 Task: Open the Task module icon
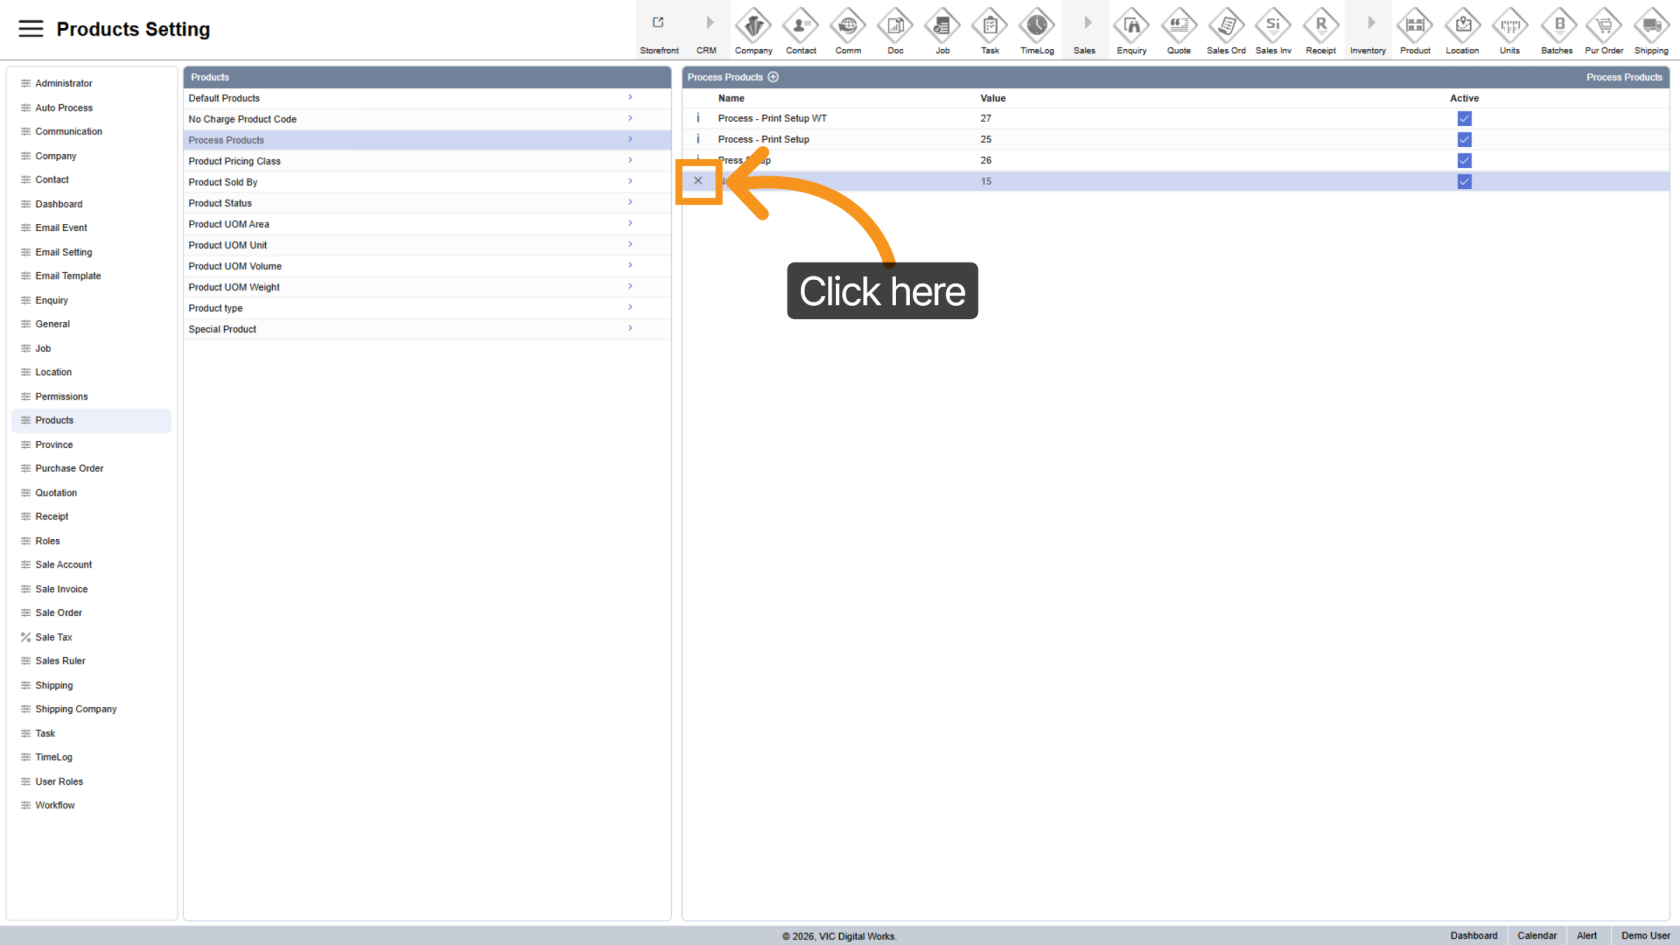[x=990, y=25]
